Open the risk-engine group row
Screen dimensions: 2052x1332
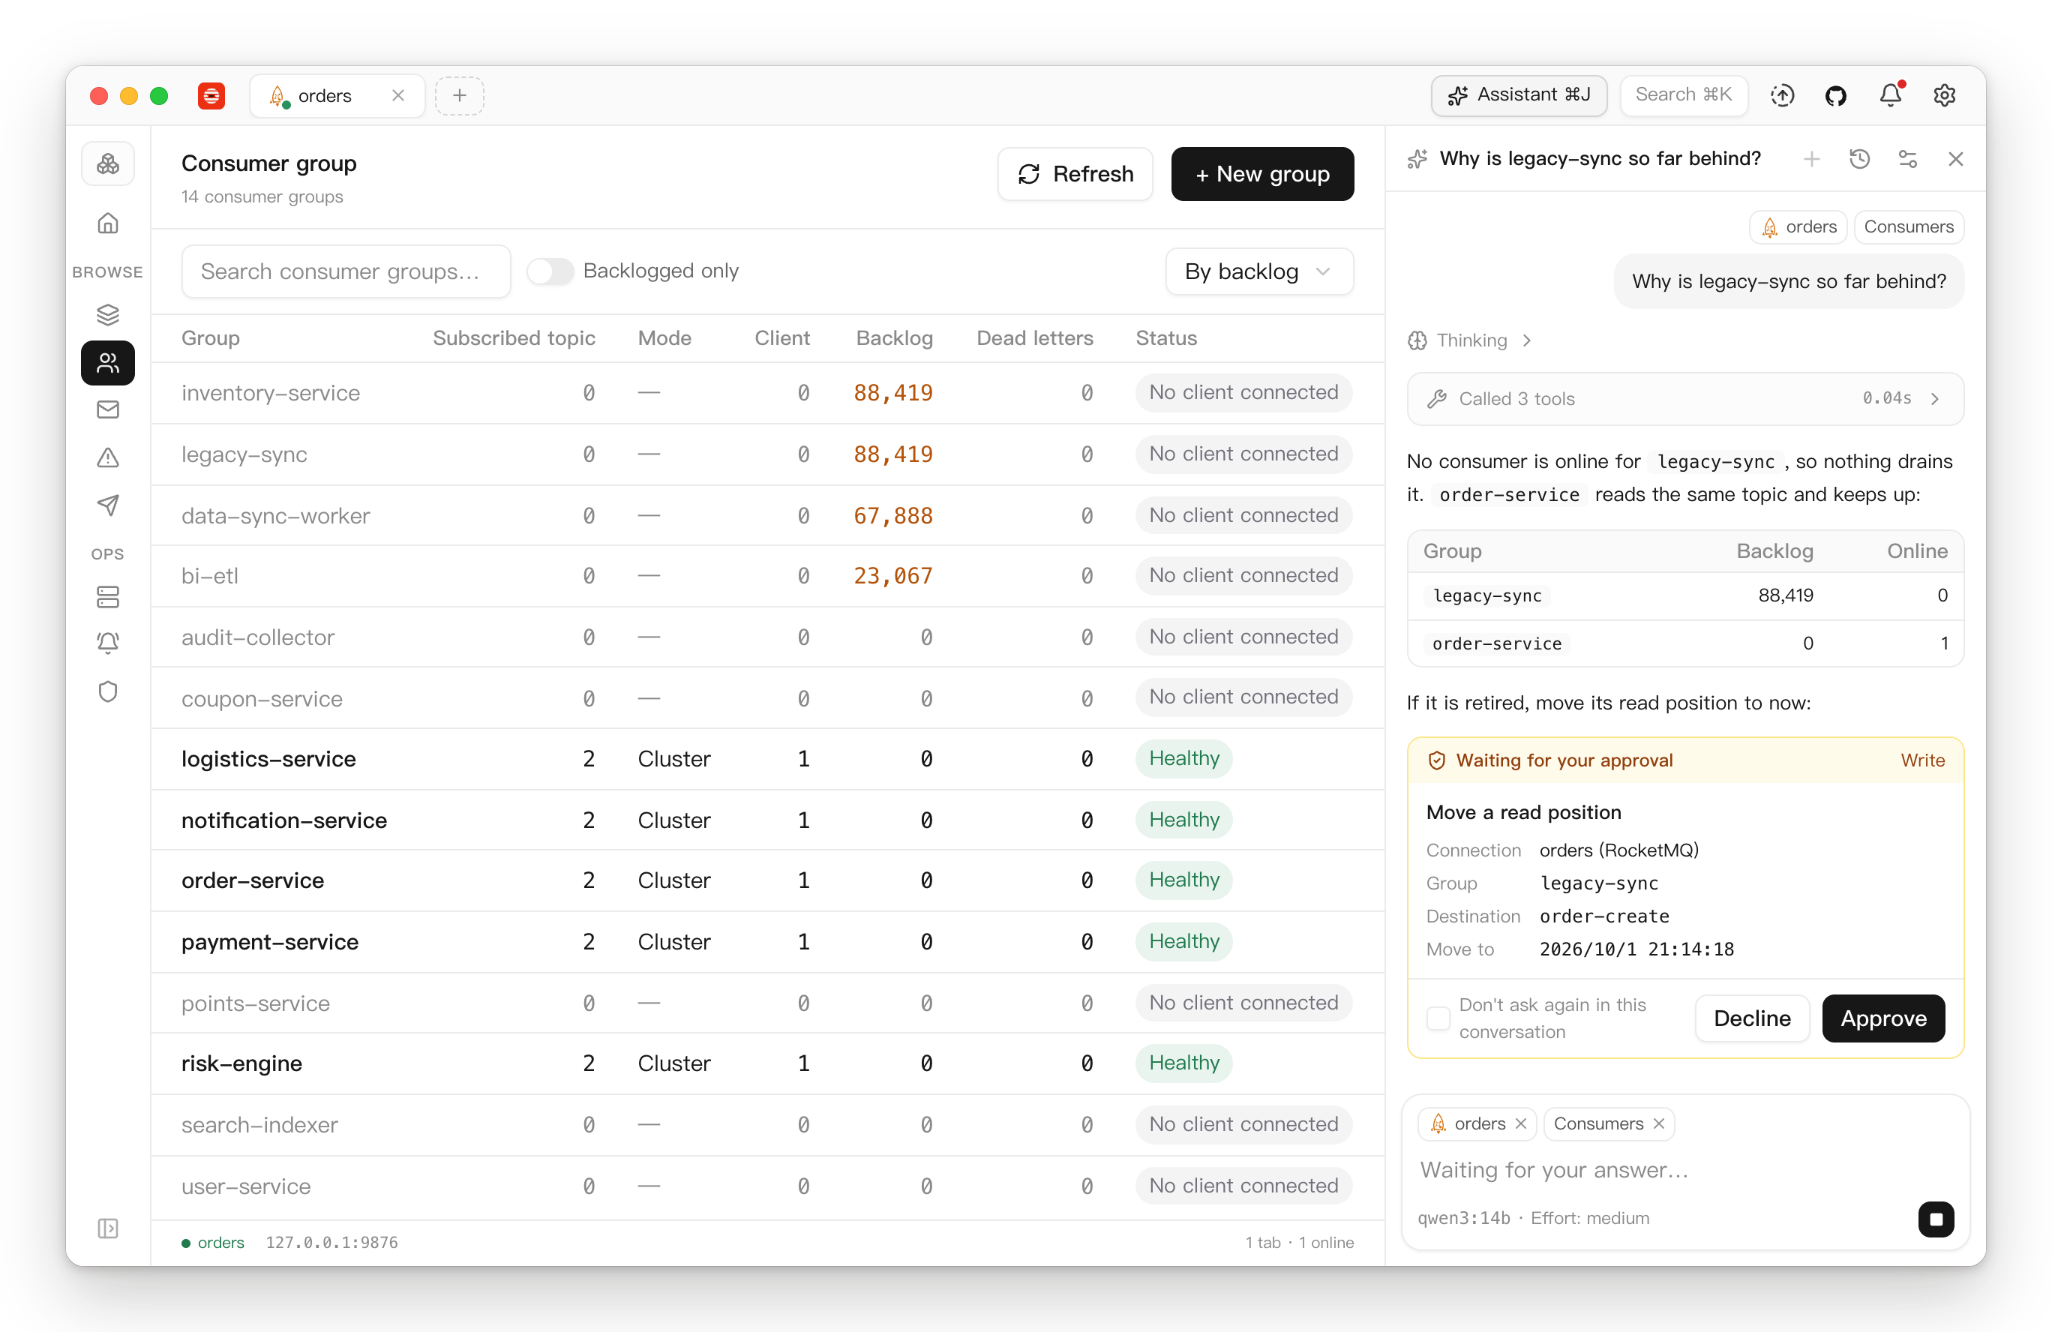tap(767, 1064)
